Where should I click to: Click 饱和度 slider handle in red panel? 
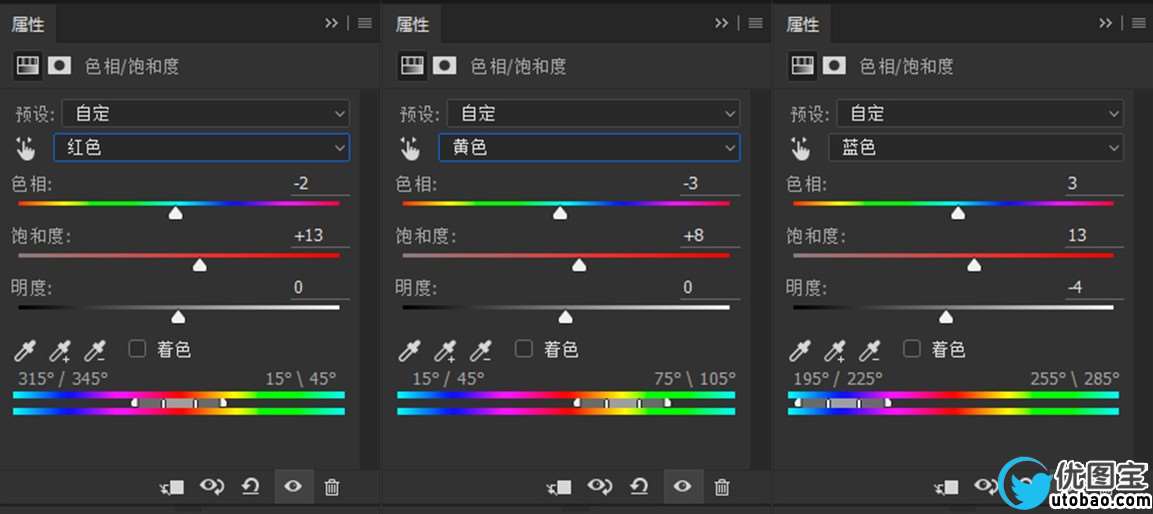click(x=199, y=265)
